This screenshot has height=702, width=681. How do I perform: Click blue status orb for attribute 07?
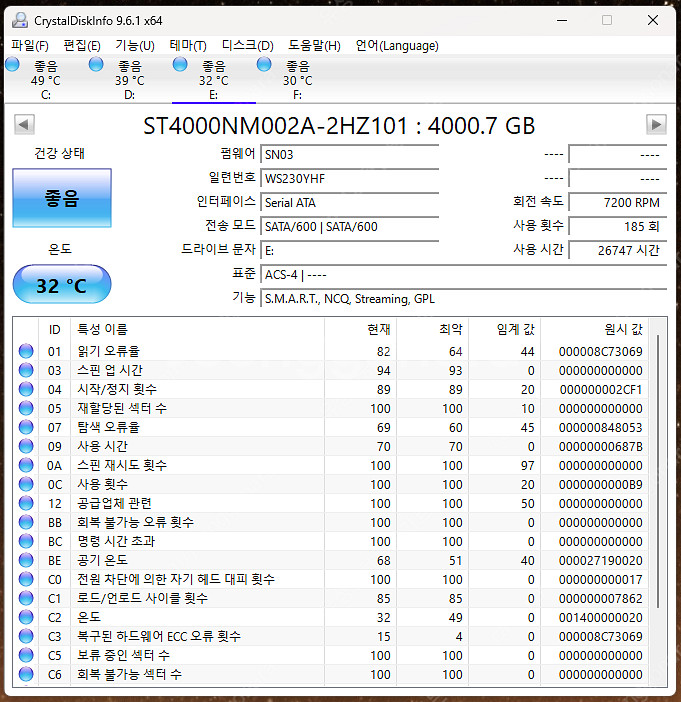pyautogui.click(x=26, y=427)
